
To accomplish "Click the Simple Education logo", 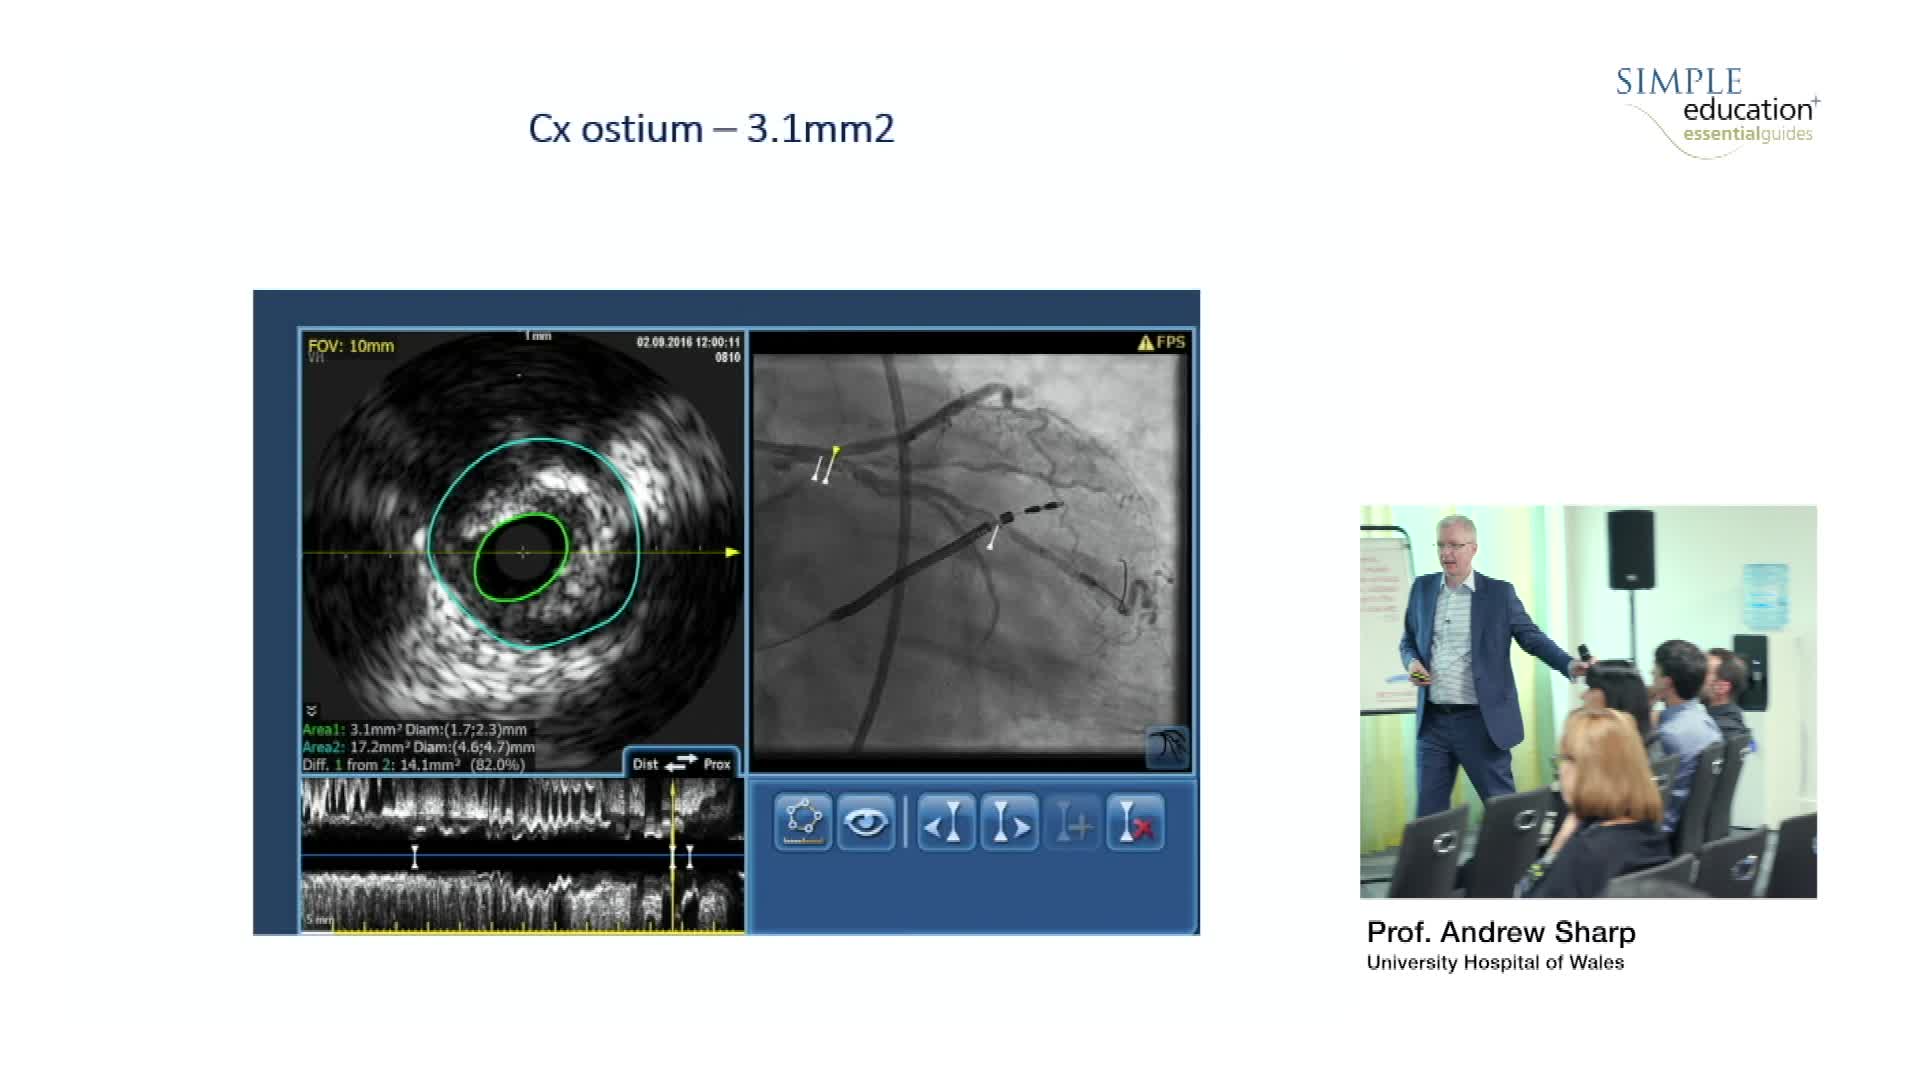I will click(x=1717, y=110).
